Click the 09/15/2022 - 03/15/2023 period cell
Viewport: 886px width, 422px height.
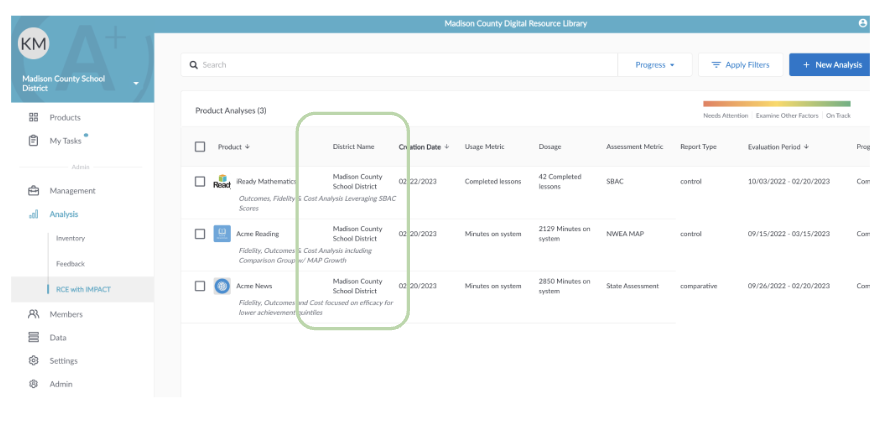[x=789, y=234]
